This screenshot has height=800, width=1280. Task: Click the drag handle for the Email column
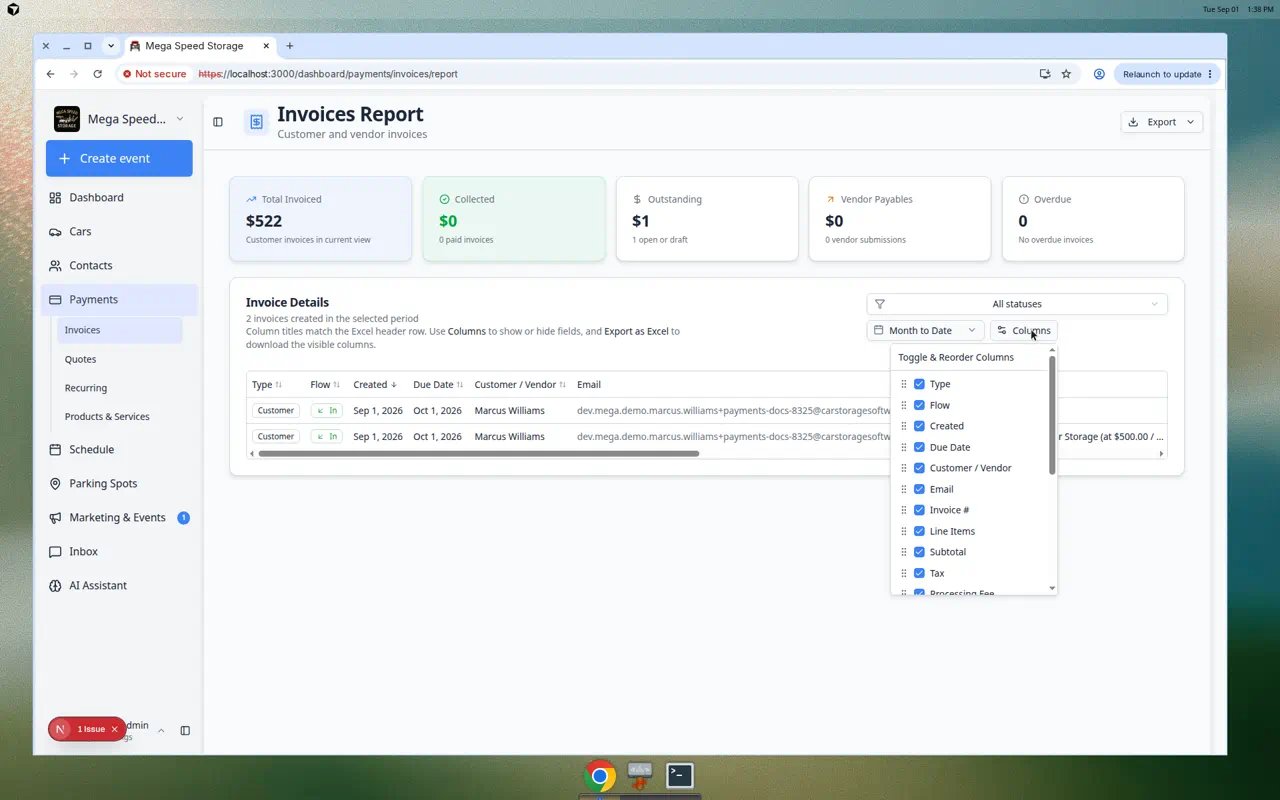point(904,489)
